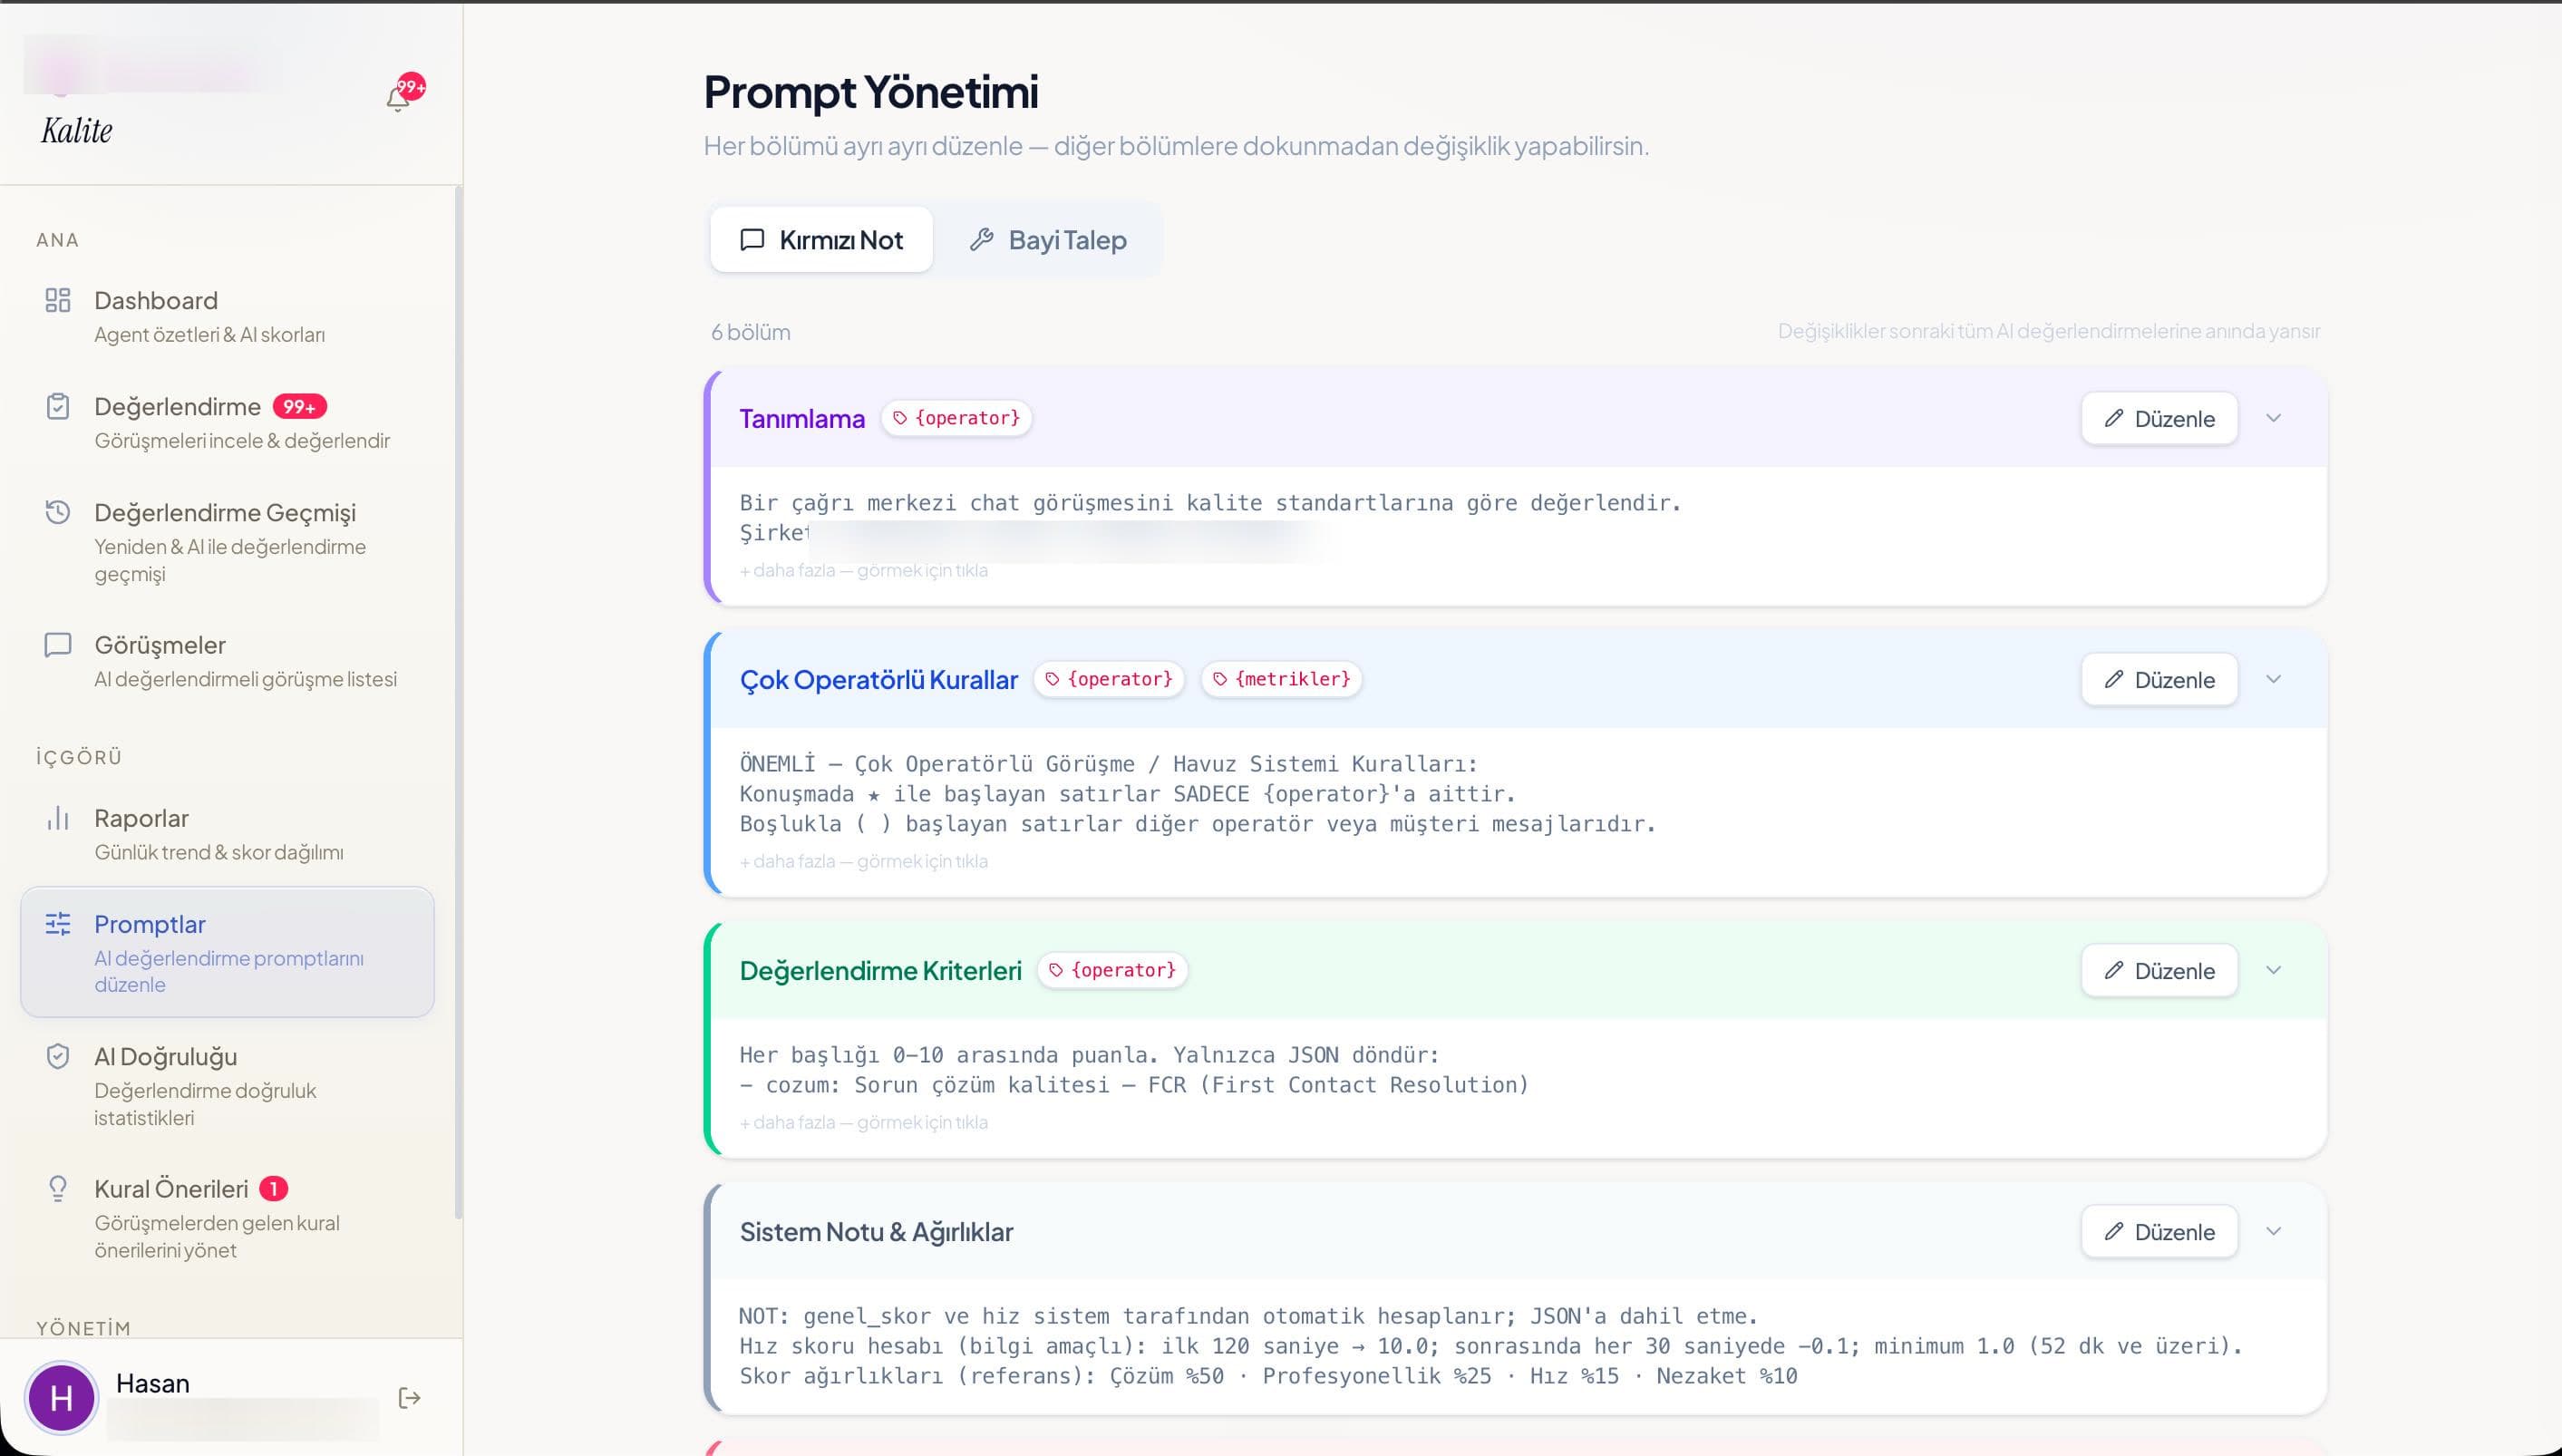Click the logout icon beside Hasan
Screen dimensions: 2562x1456
click(409, 1397)
